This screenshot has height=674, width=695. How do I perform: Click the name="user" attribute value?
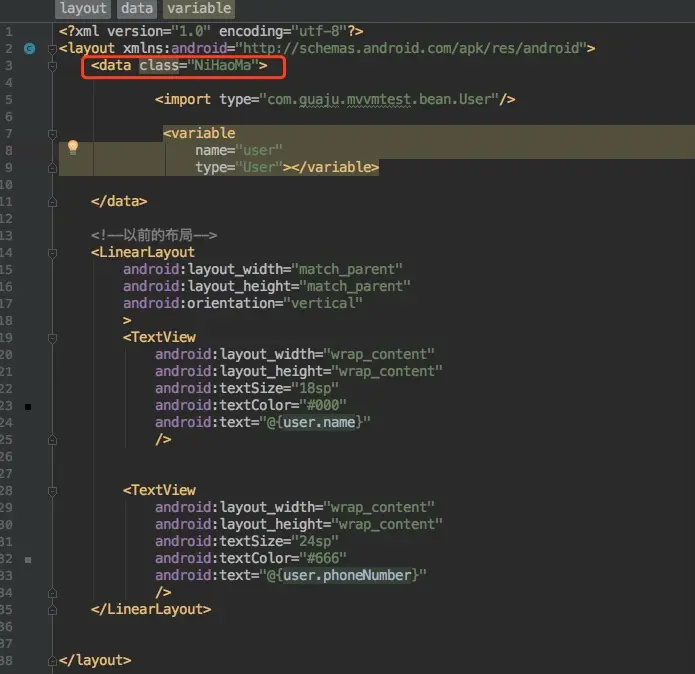click(259, 151)
